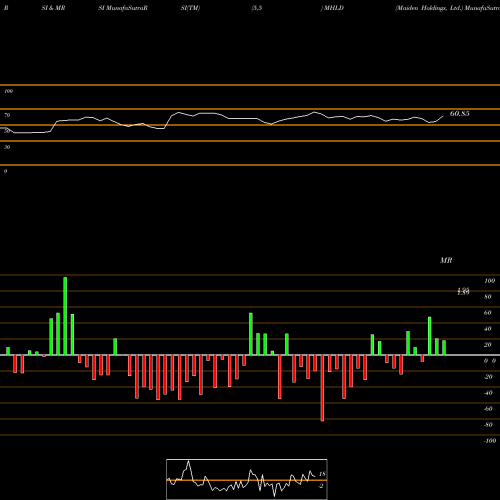
Task: Click the value 18 in the mini chart
Action: [x=322, y=474]
